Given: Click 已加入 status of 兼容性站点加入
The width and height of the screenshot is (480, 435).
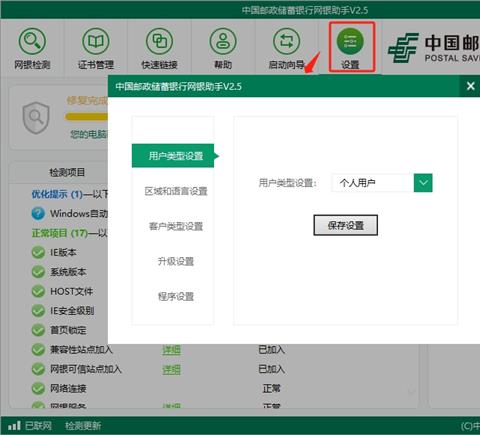Looking at the screenshot, I should 271,350.
